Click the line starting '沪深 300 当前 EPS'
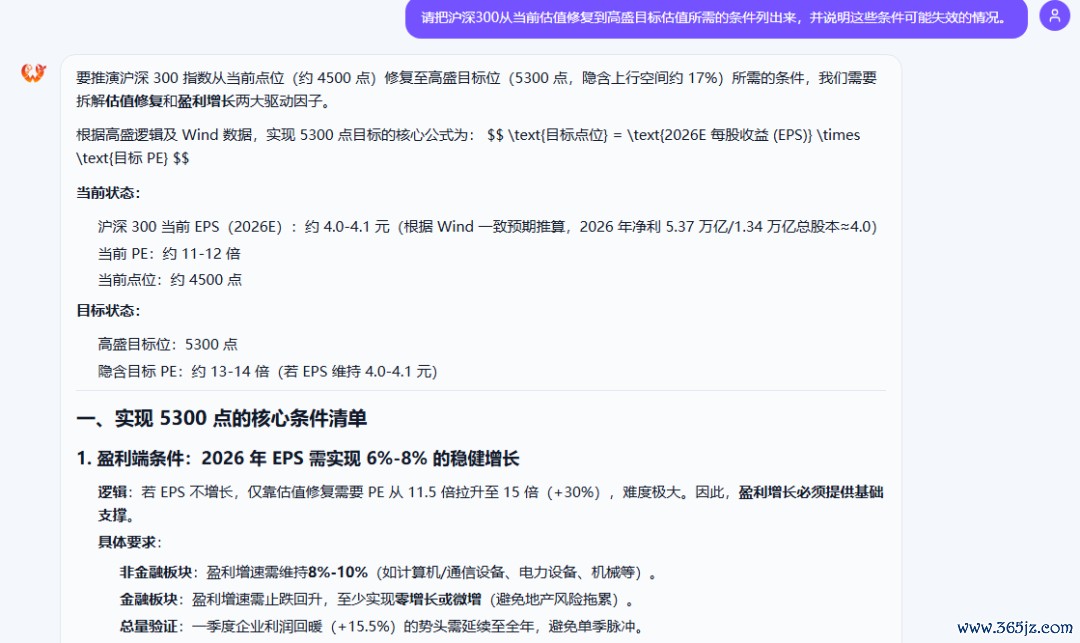 click(487, 226)
